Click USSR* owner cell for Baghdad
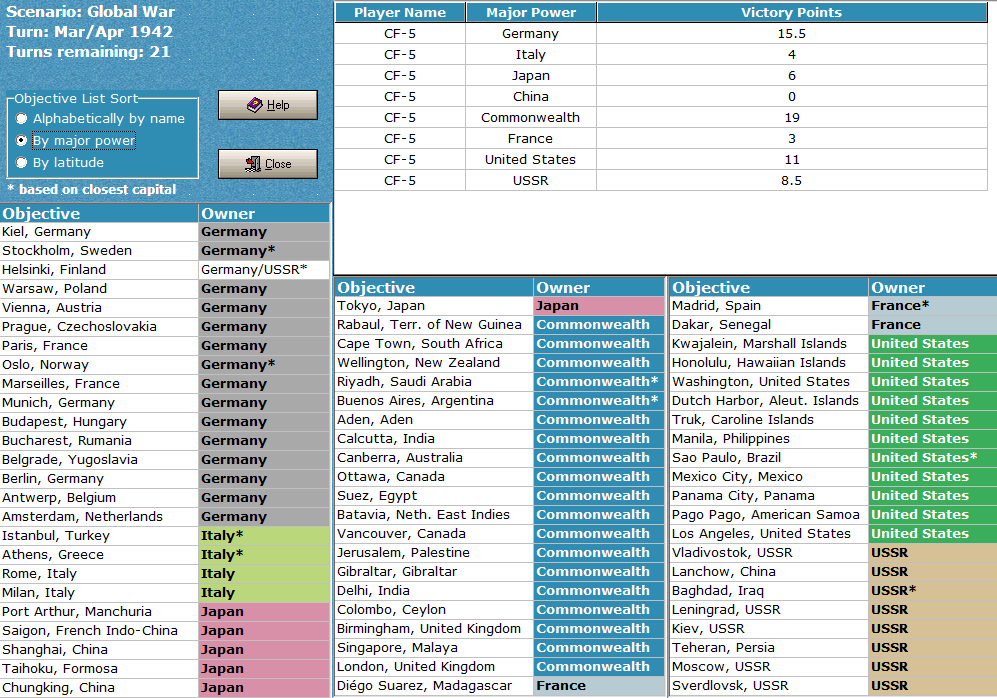 click(933, 591)
